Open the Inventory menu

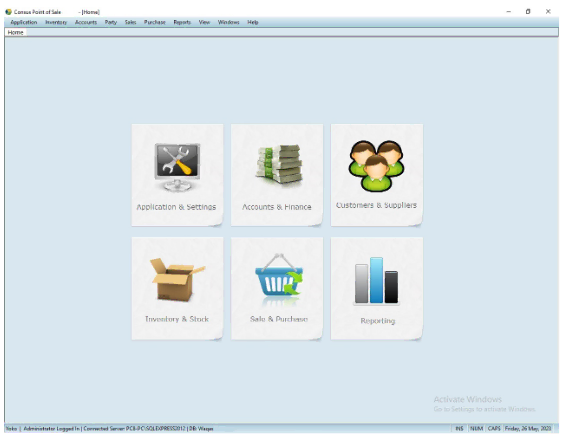click(56, 22)
